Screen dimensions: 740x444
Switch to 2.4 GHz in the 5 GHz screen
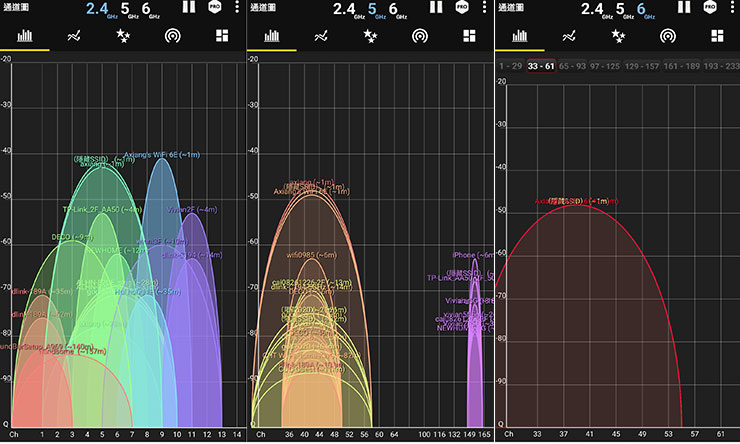click(x=349, y=9)
